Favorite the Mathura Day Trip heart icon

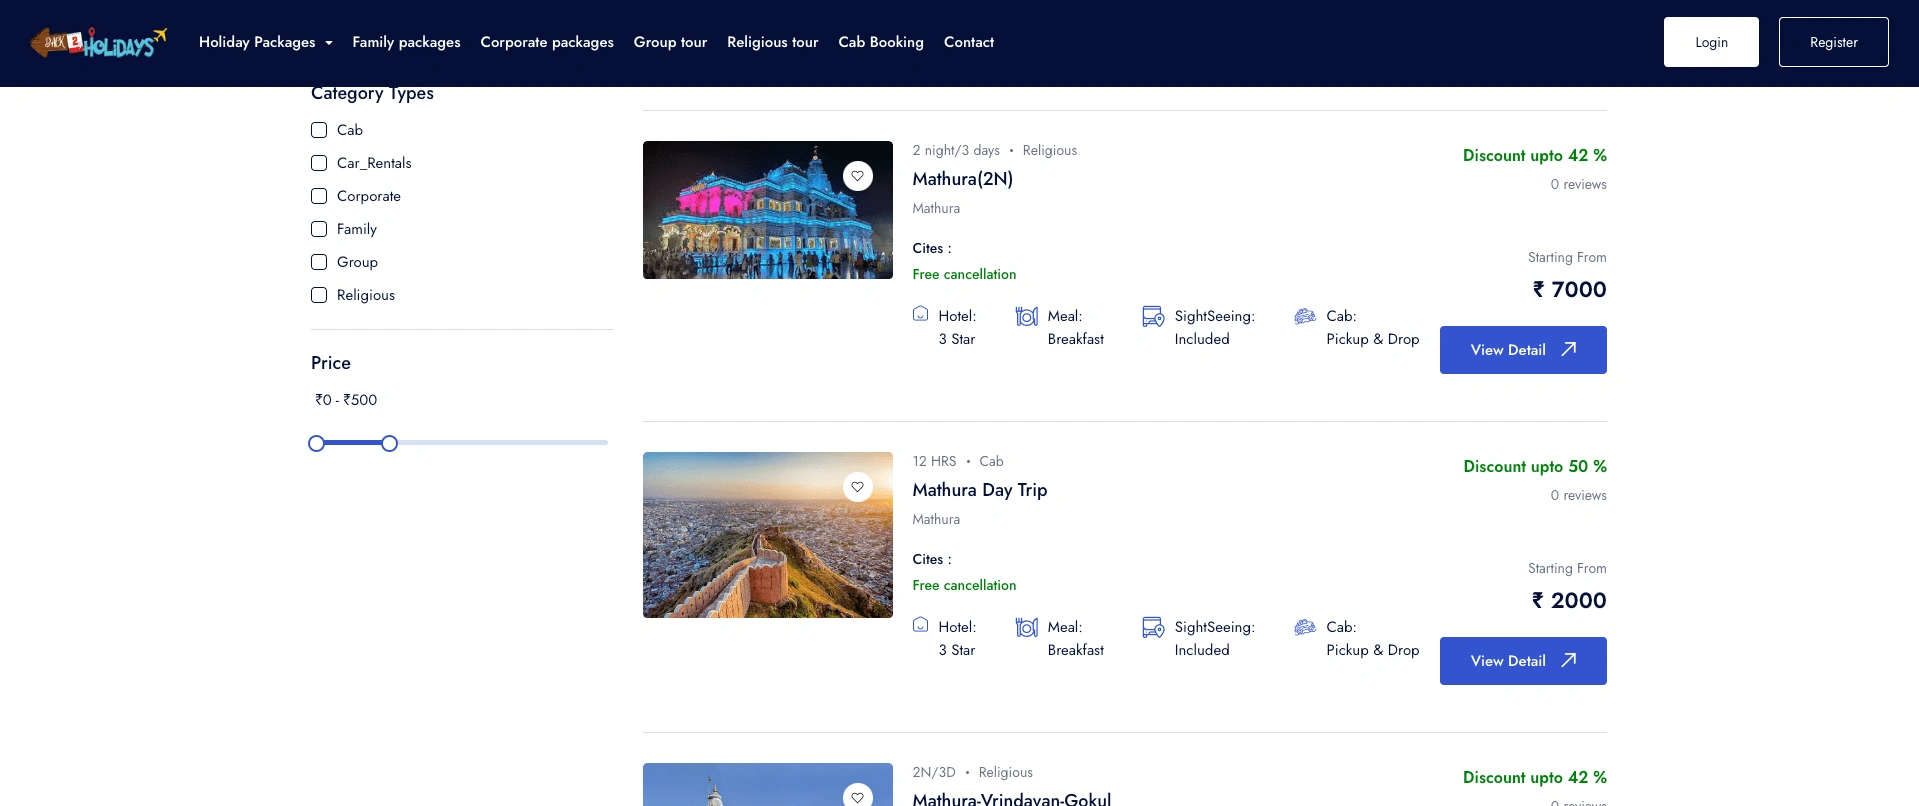(x=857, y=487)
